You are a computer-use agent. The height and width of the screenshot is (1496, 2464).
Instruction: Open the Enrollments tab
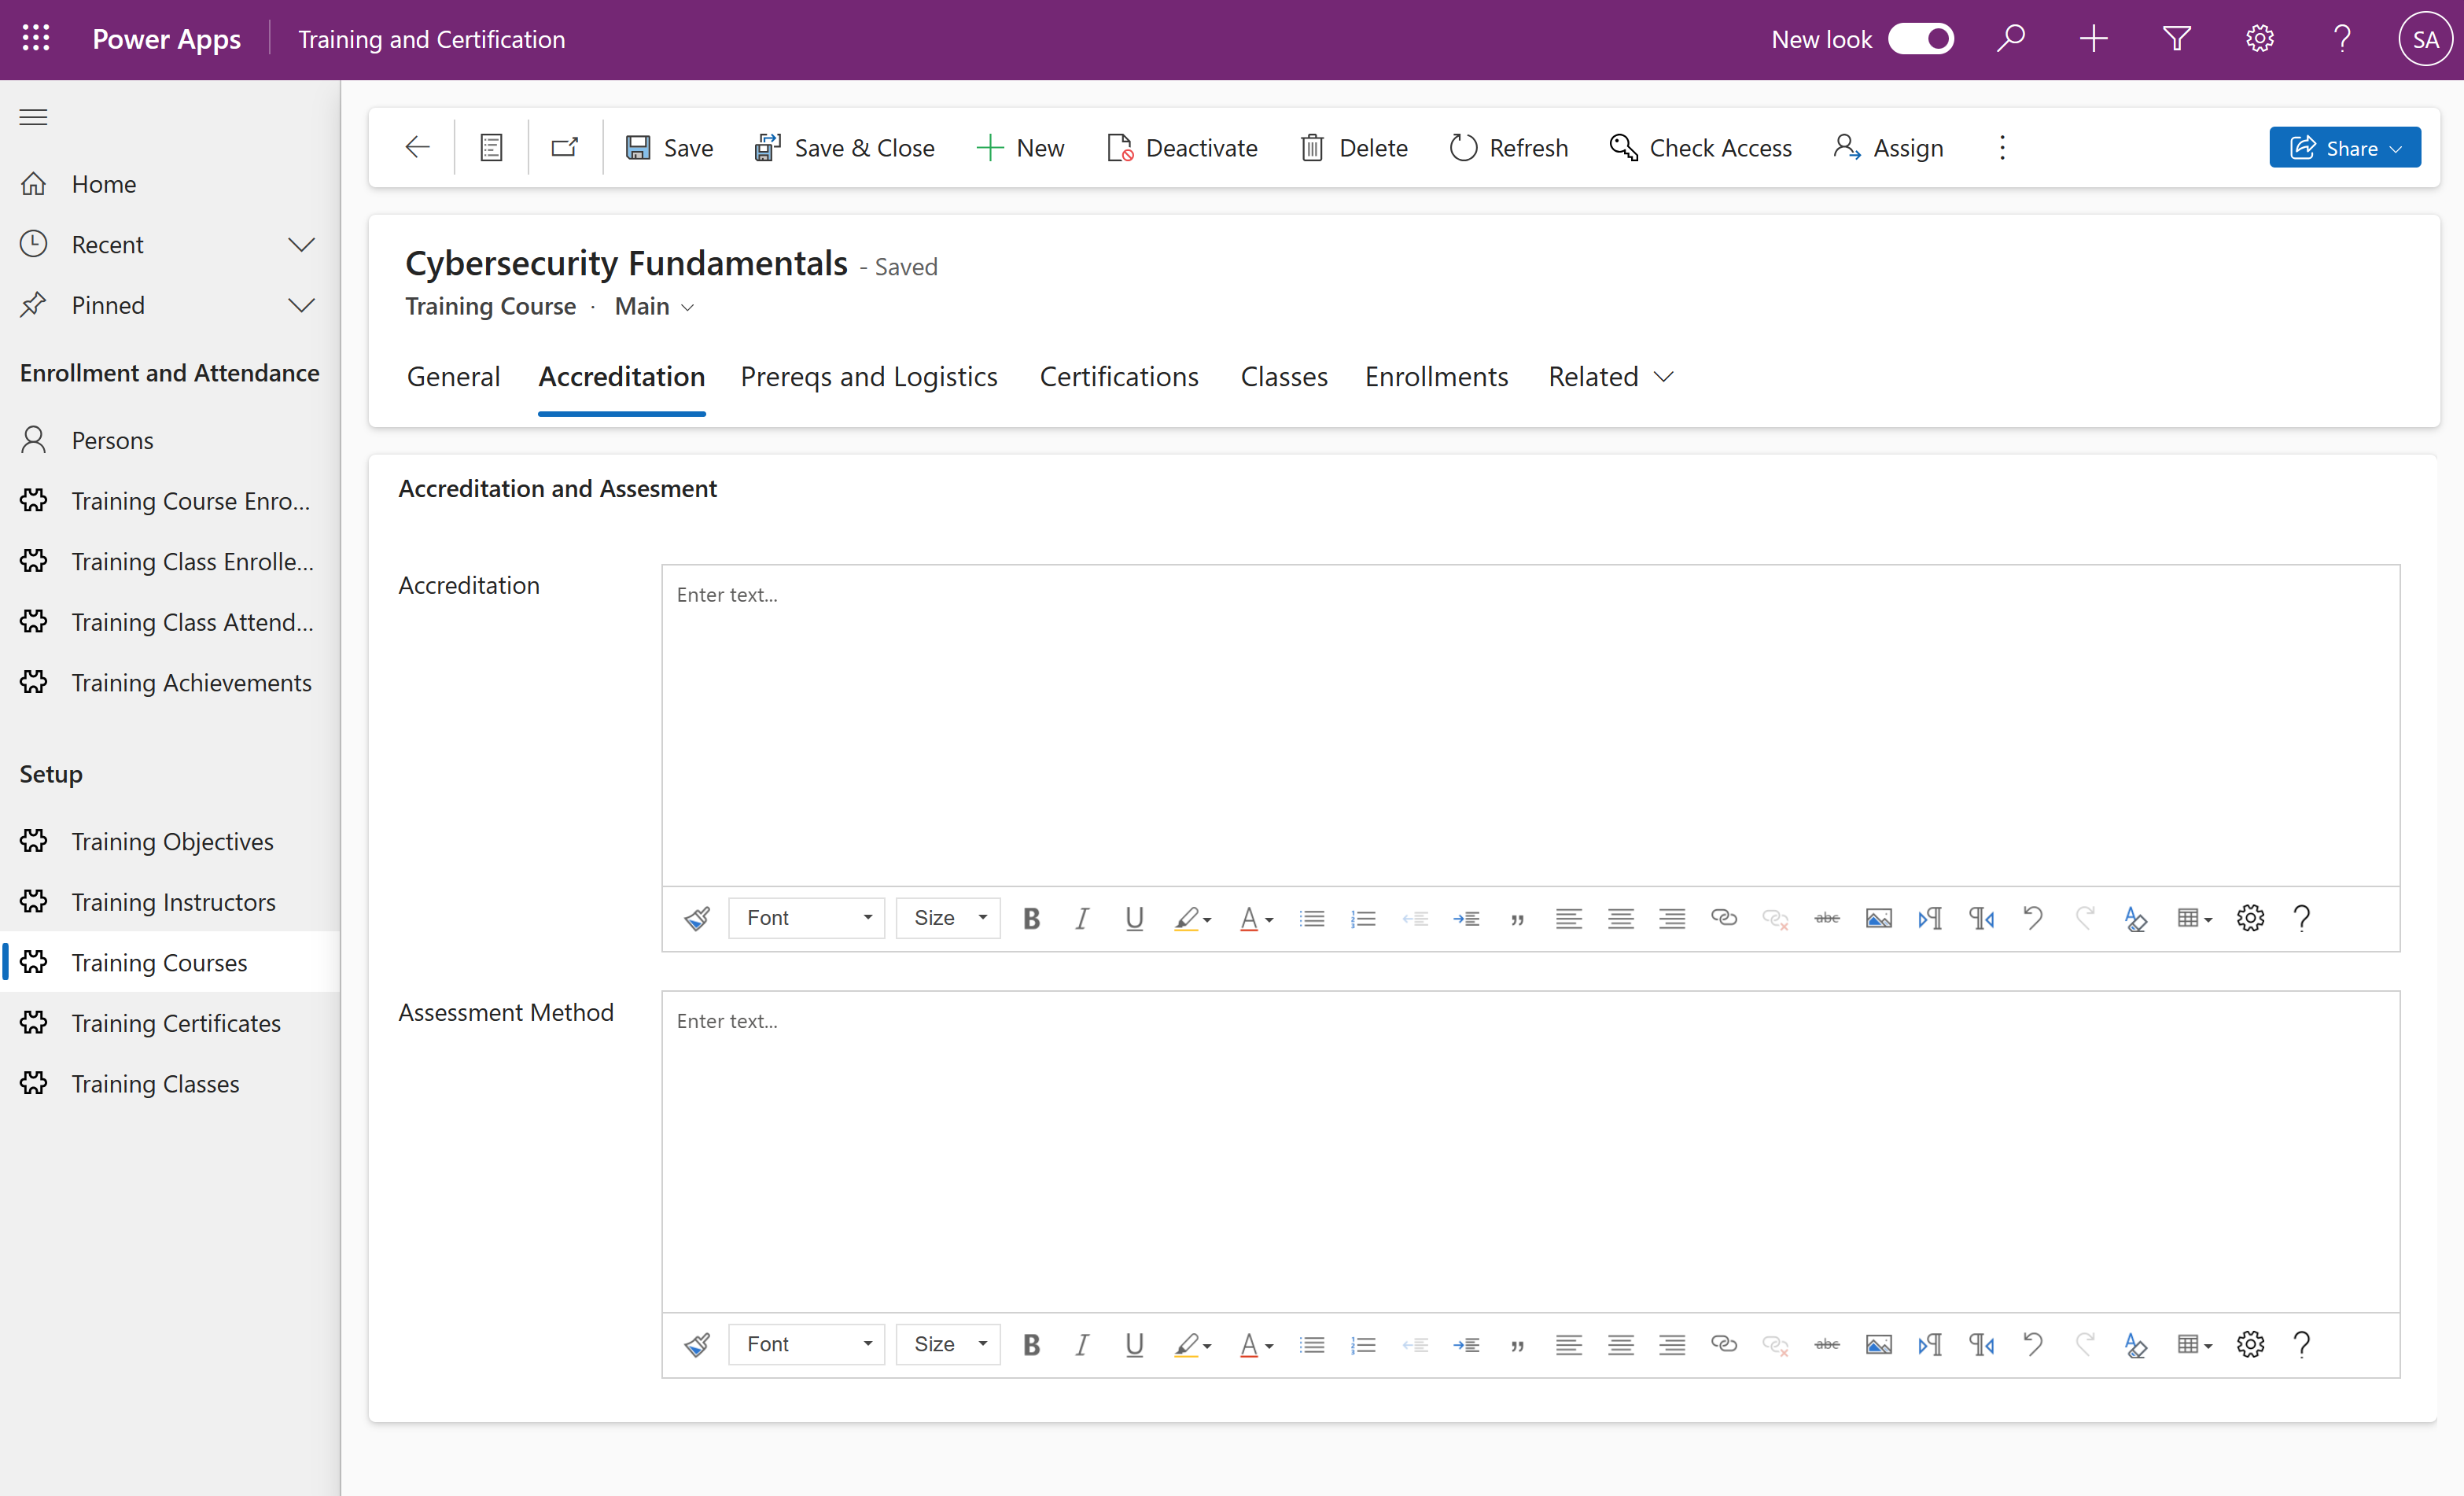(x=1436, y=377)
